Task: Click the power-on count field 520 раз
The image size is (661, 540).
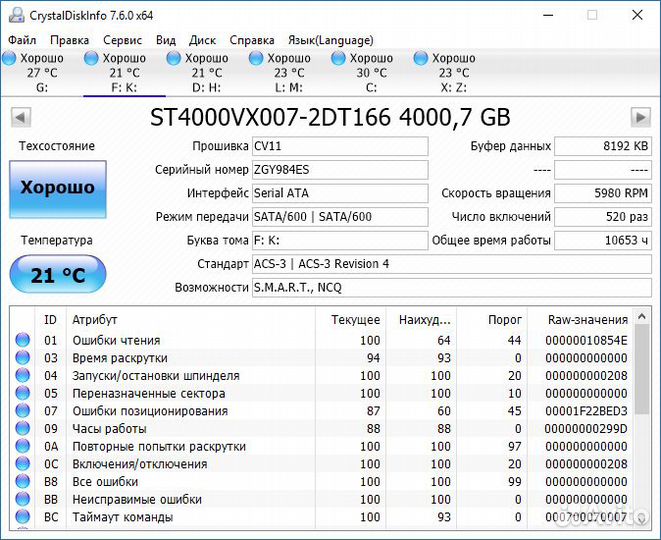Action: pos(603,217)
